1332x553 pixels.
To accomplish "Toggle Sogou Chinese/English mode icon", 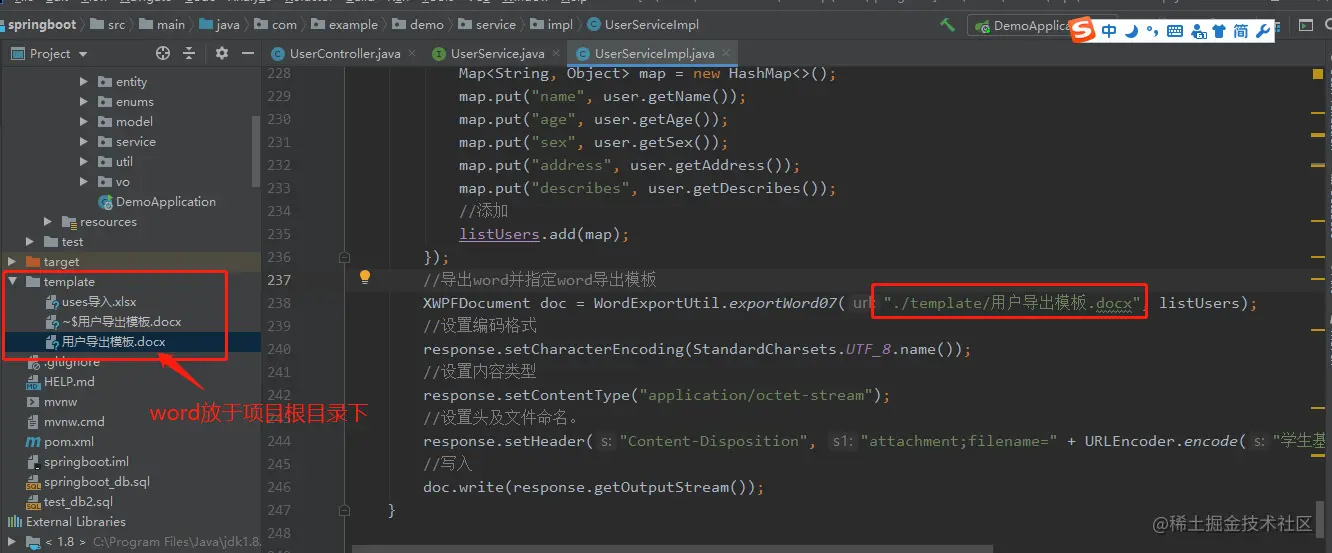I will pyautogui.click(x=1110, y=32).
